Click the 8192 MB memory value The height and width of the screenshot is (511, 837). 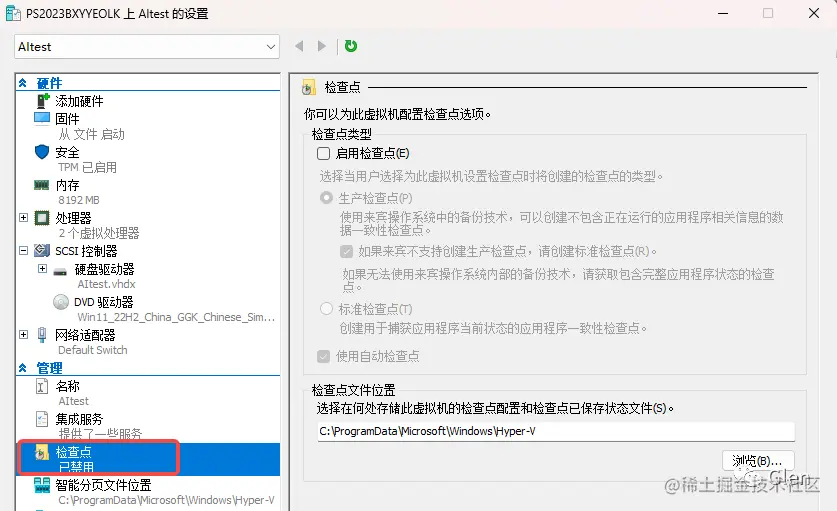(79, 200)
